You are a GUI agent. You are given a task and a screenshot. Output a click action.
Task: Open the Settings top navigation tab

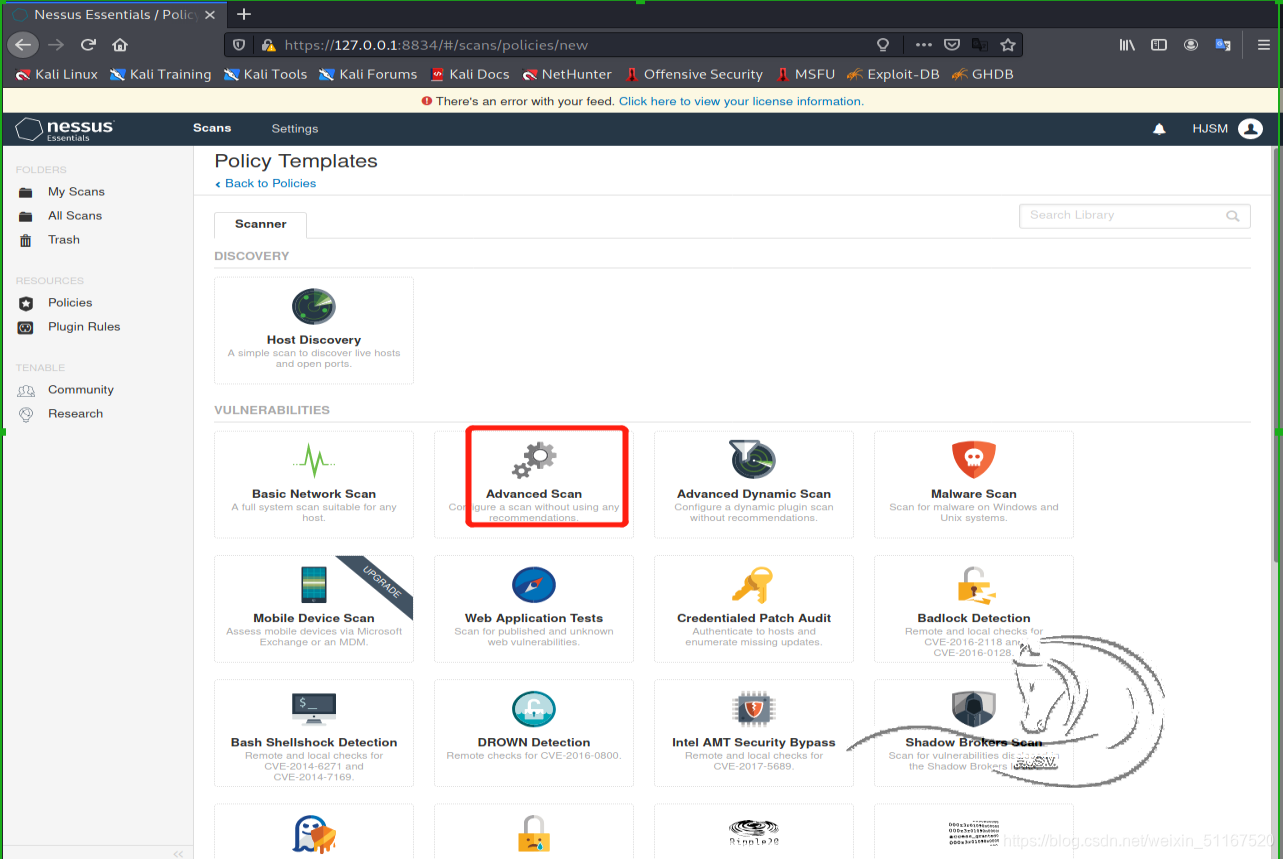coord(295,129)
